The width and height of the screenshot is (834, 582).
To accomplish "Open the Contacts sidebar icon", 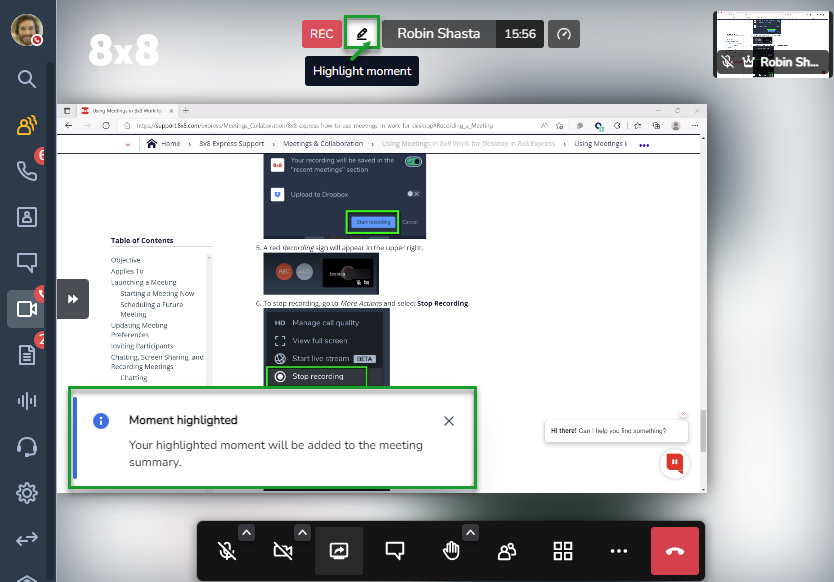I will coord(27,217).
